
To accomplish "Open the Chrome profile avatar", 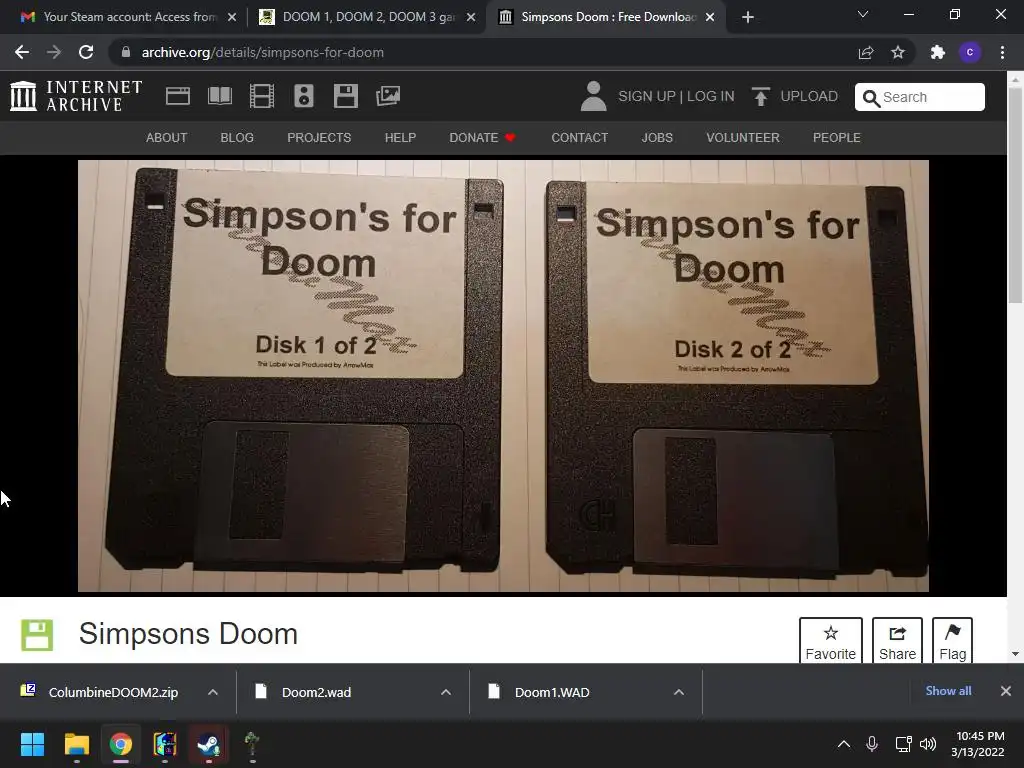I will tap(970, 52).
